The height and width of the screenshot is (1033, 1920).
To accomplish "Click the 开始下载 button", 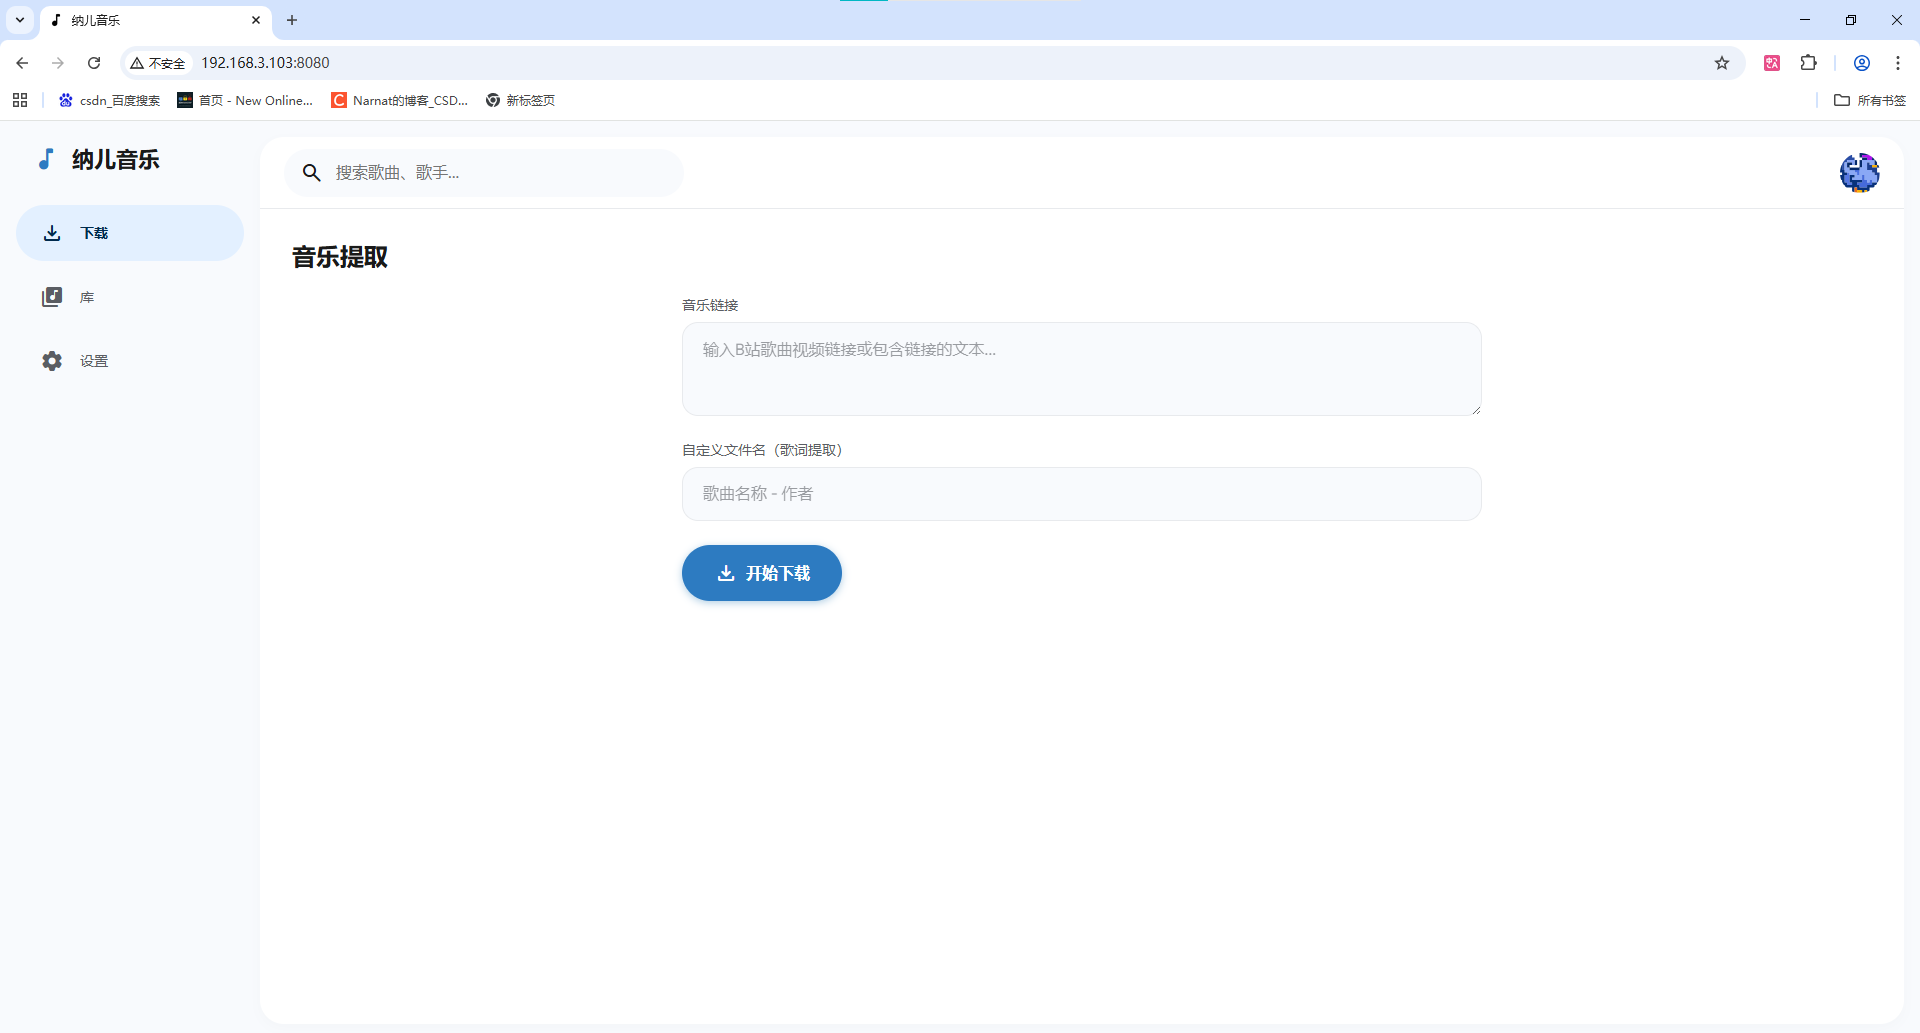I will (x=762, y=573).
